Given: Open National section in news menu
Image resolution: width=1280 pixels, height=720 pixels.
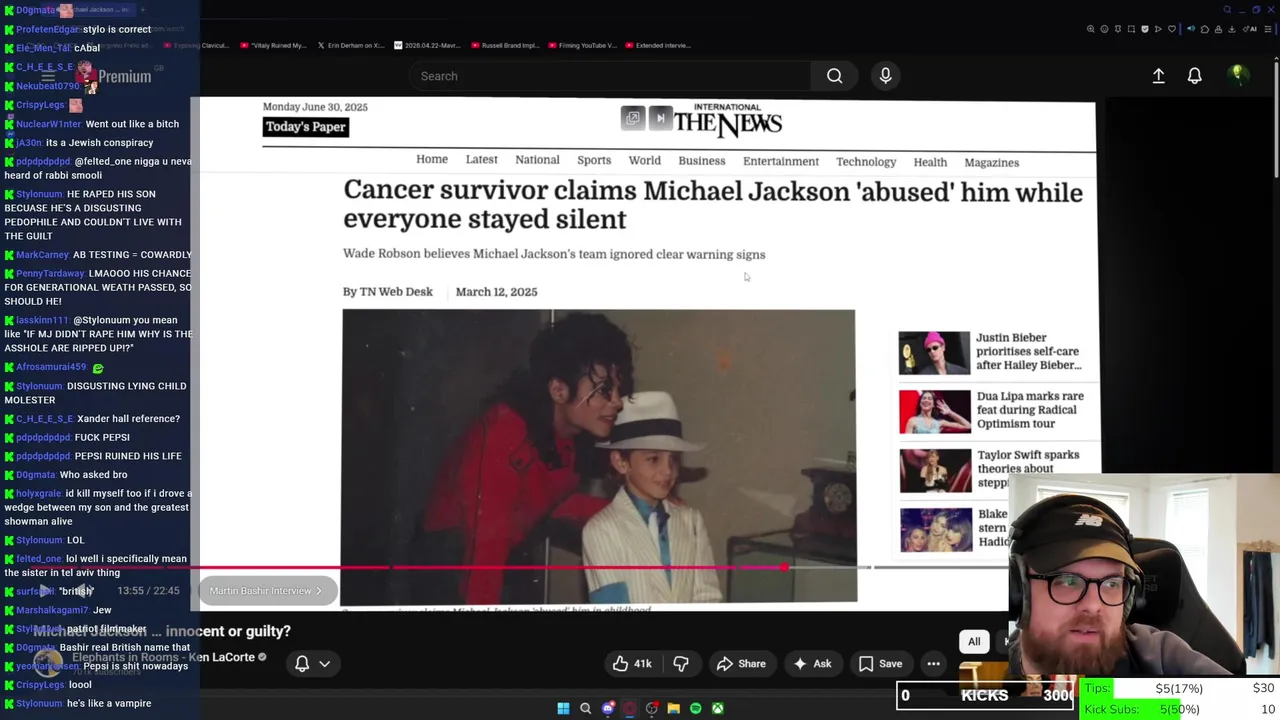Looking at the screenshot, I should click(537, 160).
